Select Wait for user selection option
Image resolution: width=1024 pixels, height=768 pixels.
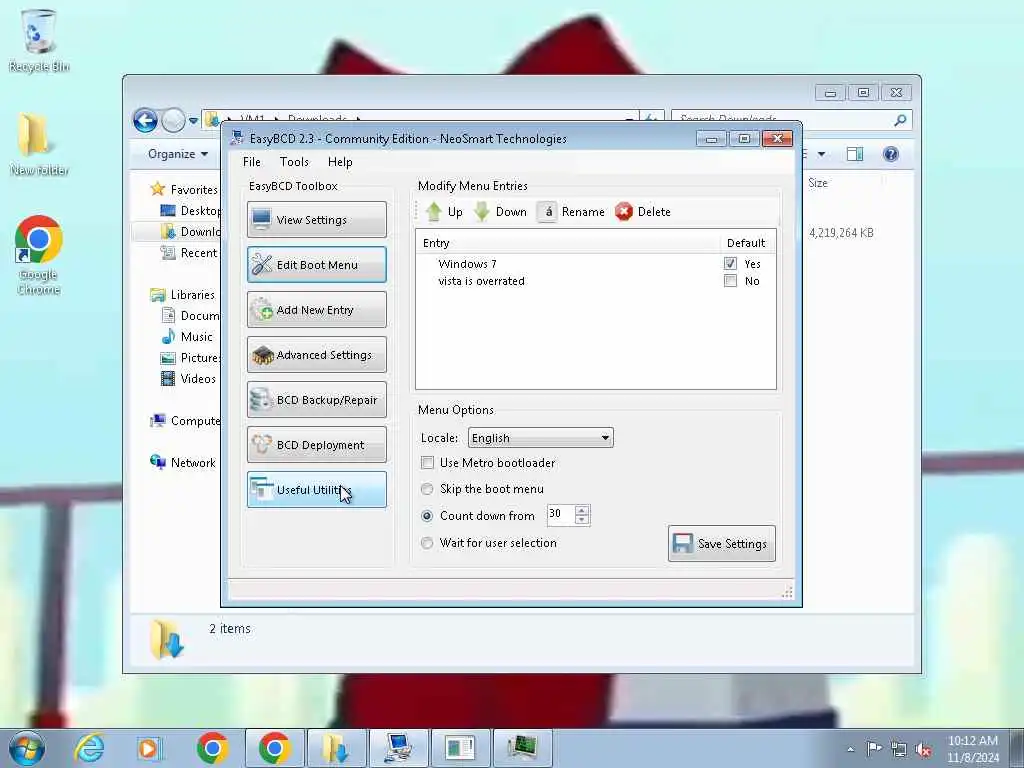pos(427,543)
